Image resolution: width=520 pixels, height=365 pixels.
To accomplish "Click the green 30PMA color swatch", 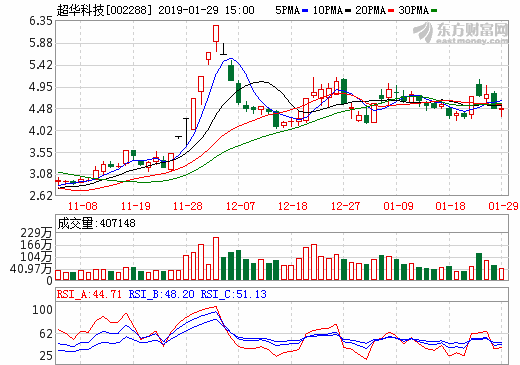I will point(434,11).
